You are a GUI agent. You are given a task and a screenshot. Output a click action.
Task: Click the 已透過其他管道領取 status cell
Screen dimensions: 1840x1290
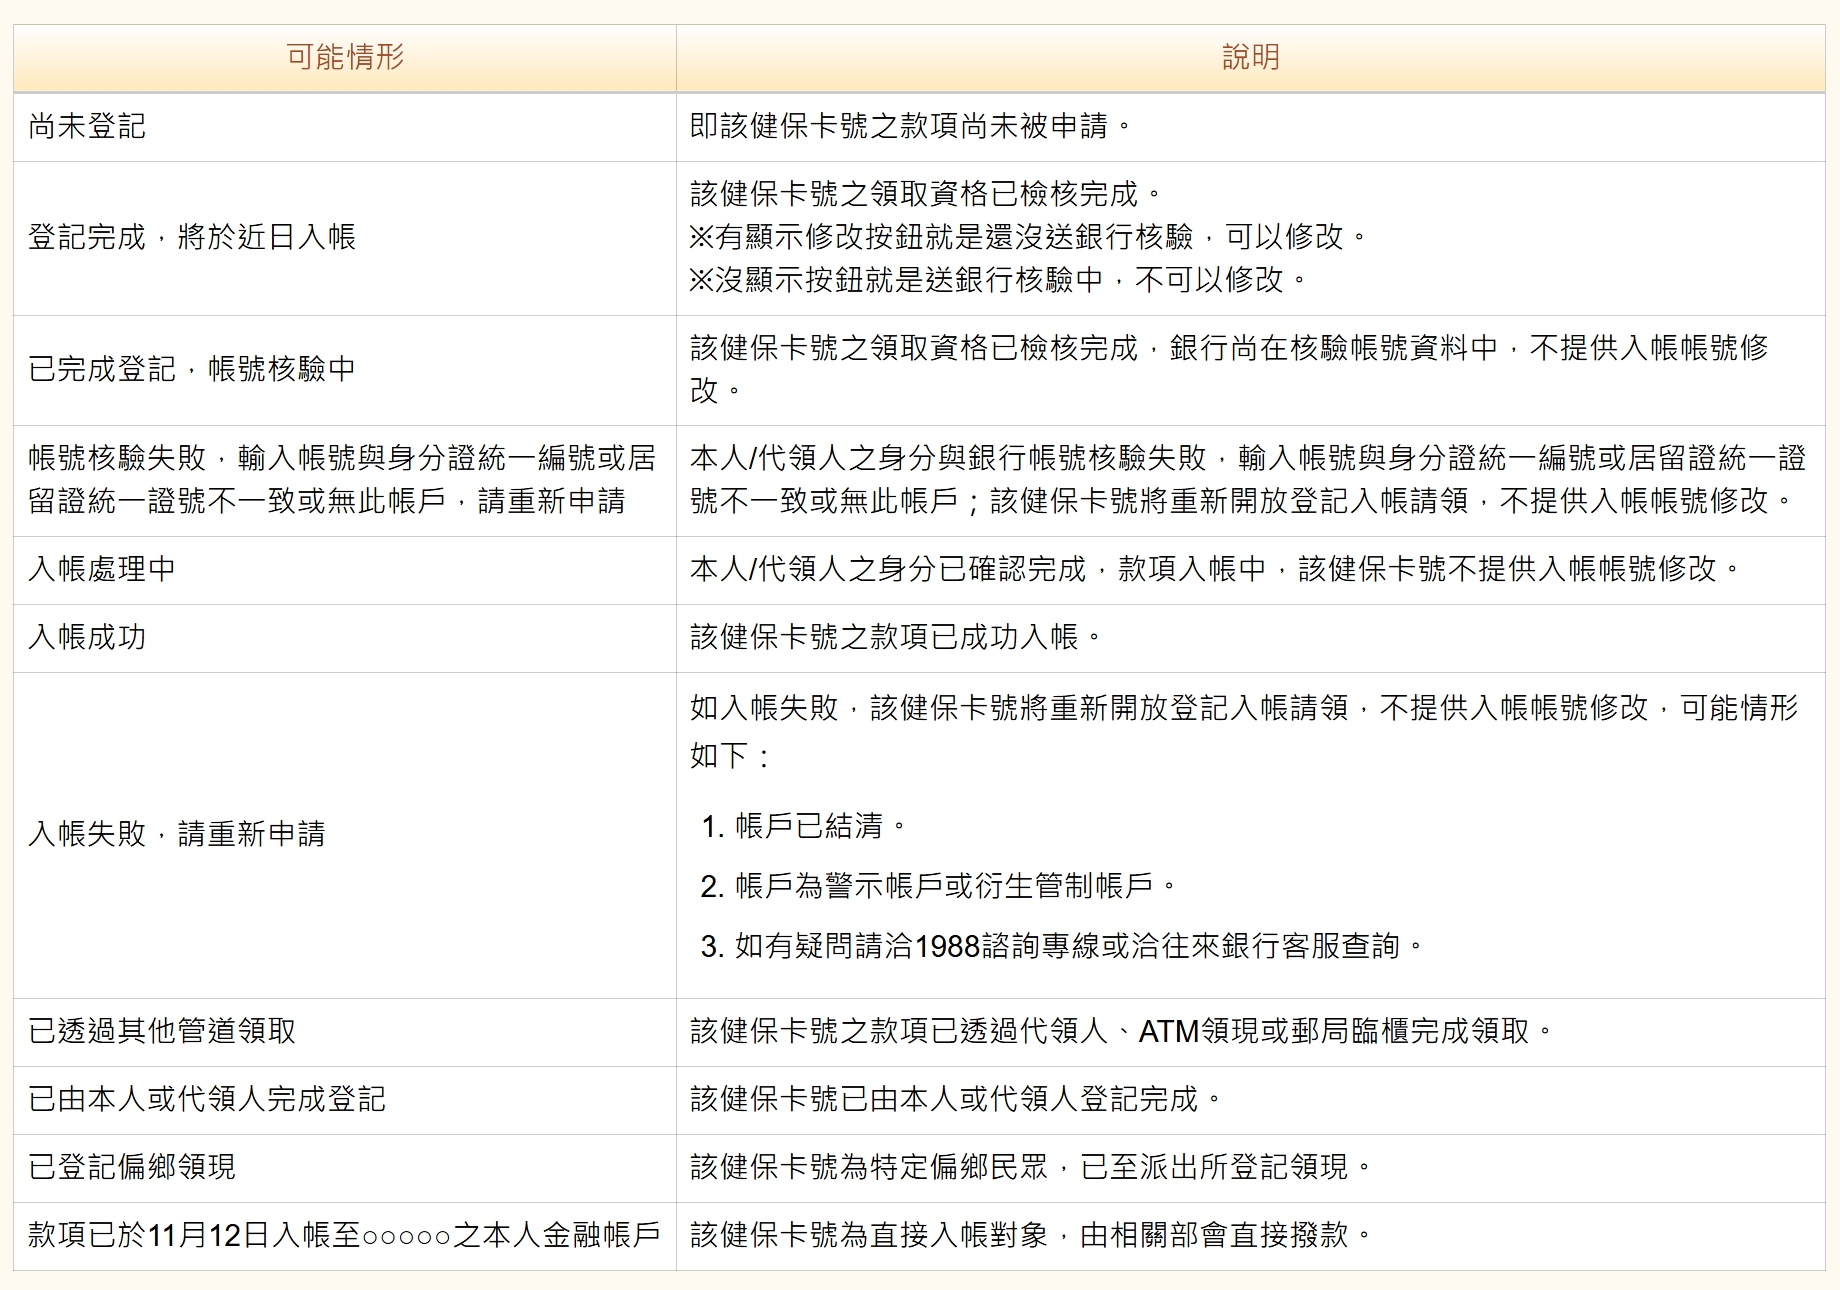pyautogui.click(x=162, y=1031)
